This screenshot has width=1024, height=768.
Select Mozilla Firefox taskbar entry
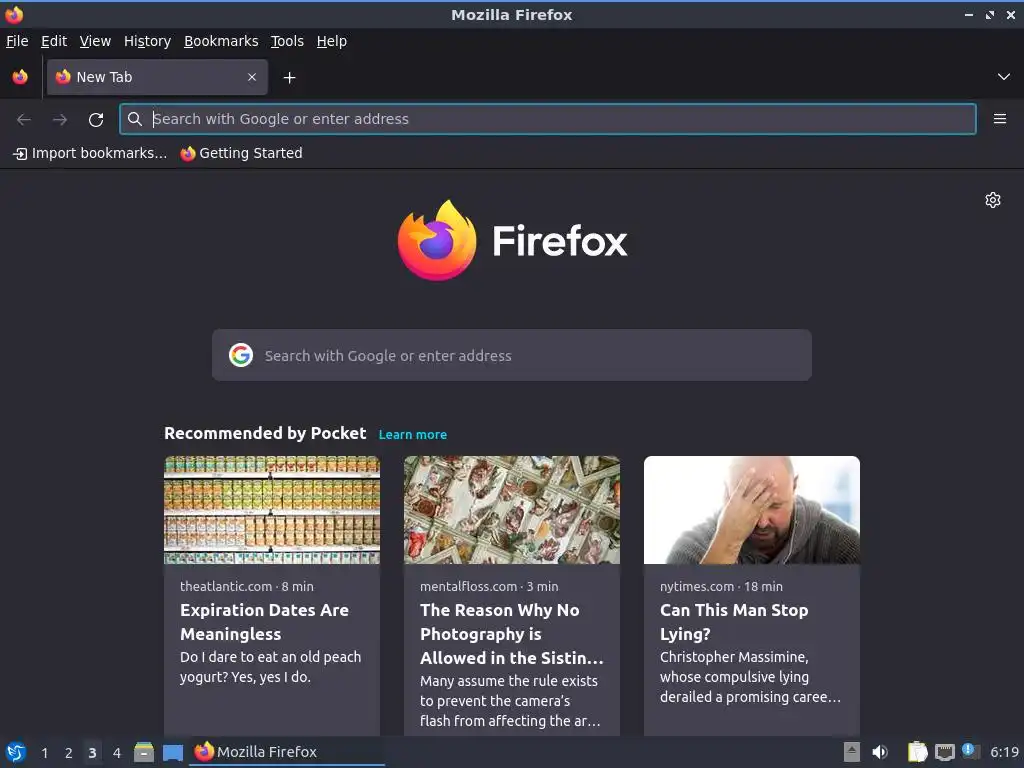tap(287, 752)
